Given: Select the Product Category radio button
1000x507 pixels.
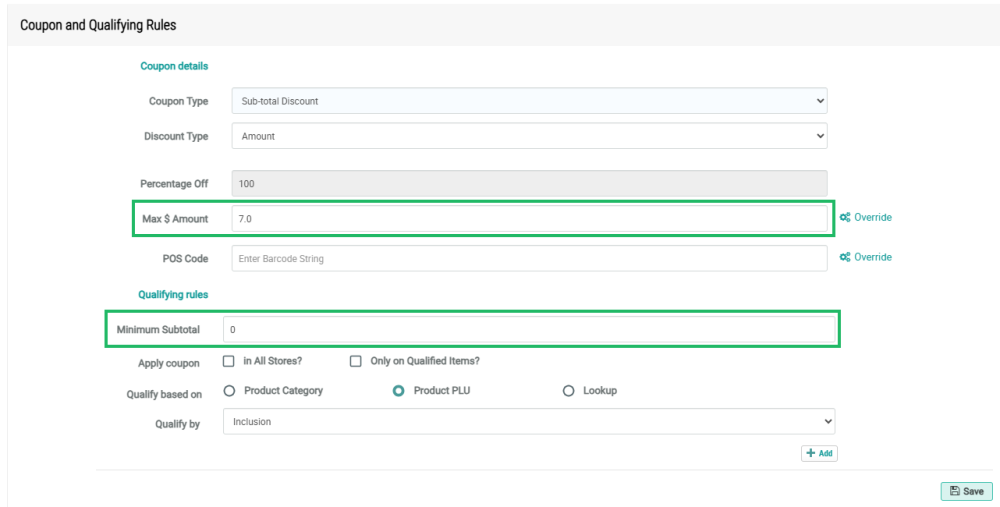Looking at the screenshot, I should (229, 391).
